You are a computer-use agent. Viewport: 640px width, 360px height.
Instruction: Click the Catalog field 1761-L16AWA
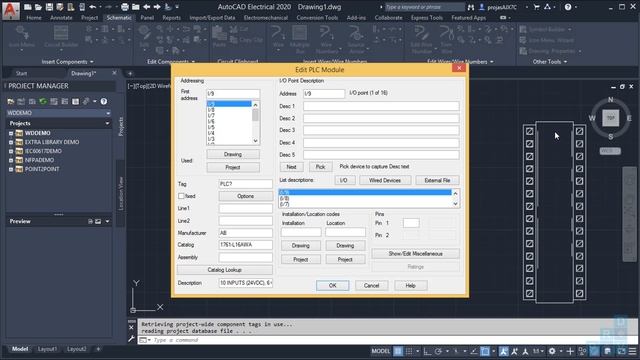tap(245, 245)
